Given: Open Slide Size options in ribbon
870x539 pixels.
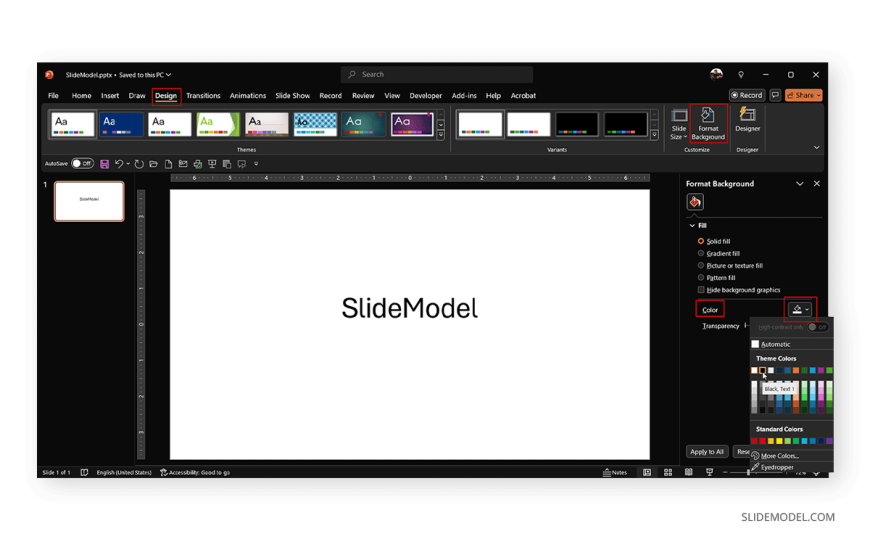Looking at the screenshot, I should [x=679, y=124].
